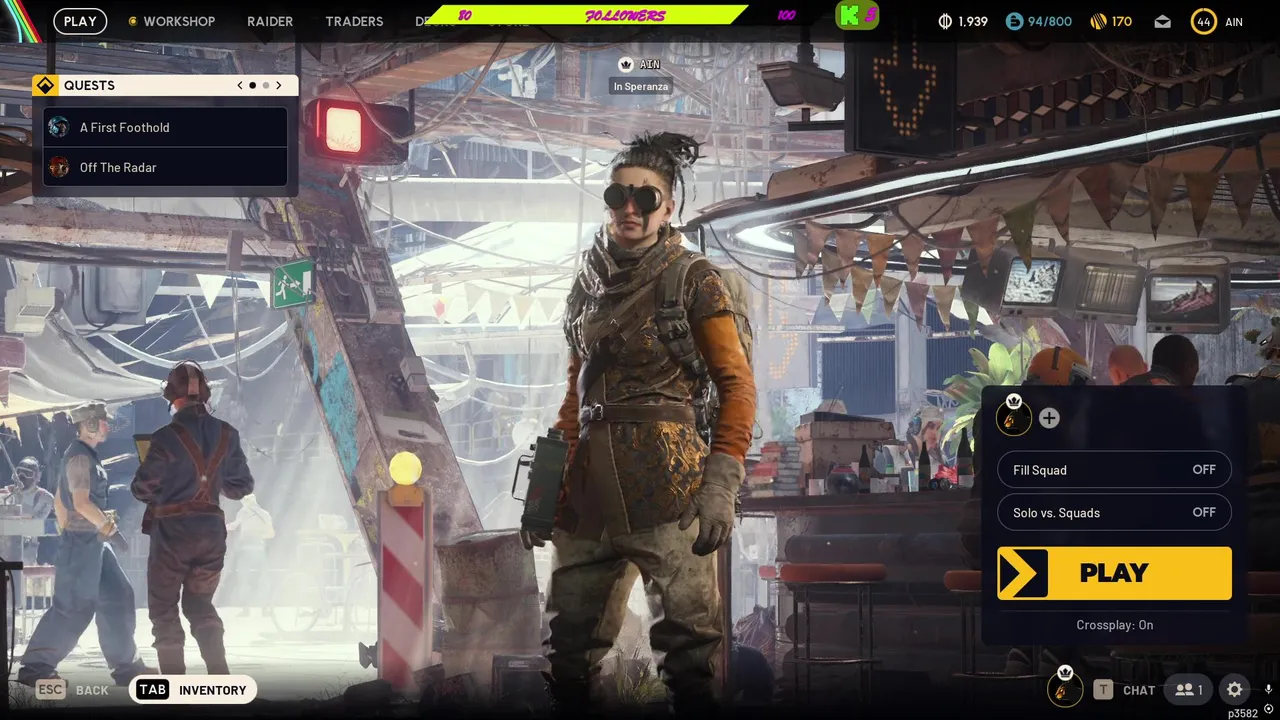The width and height of the screenshot is (1280, 720).
Task: Click the QUESTS panel header
Action: (165, 85)
